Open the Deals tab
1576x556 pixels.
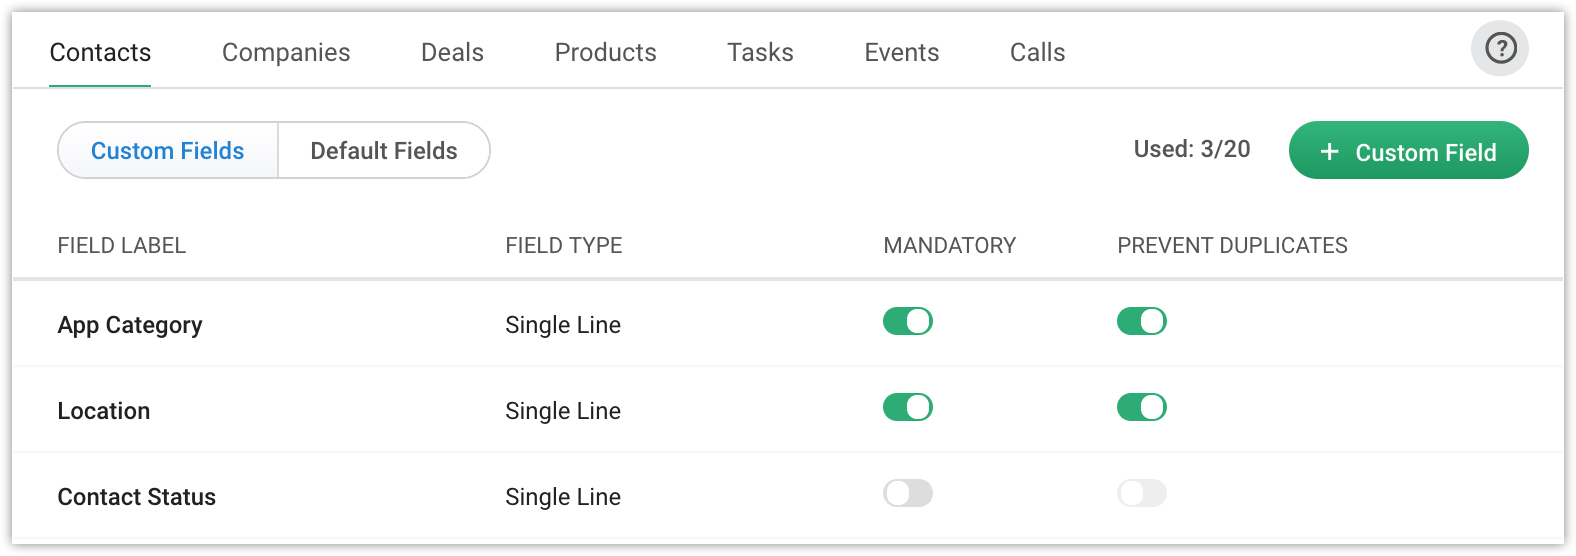point(452,52)
